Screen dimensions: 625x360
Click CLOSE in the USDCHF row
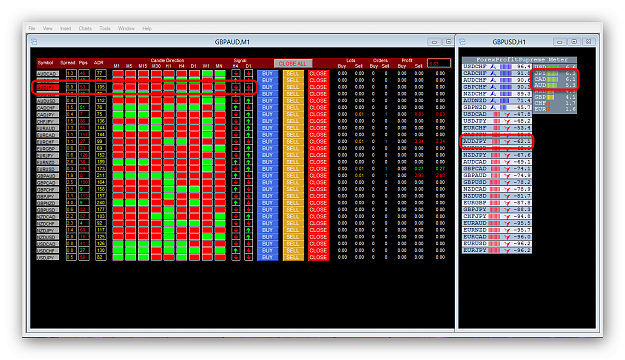pyautogui.click(x=318, y=250)
